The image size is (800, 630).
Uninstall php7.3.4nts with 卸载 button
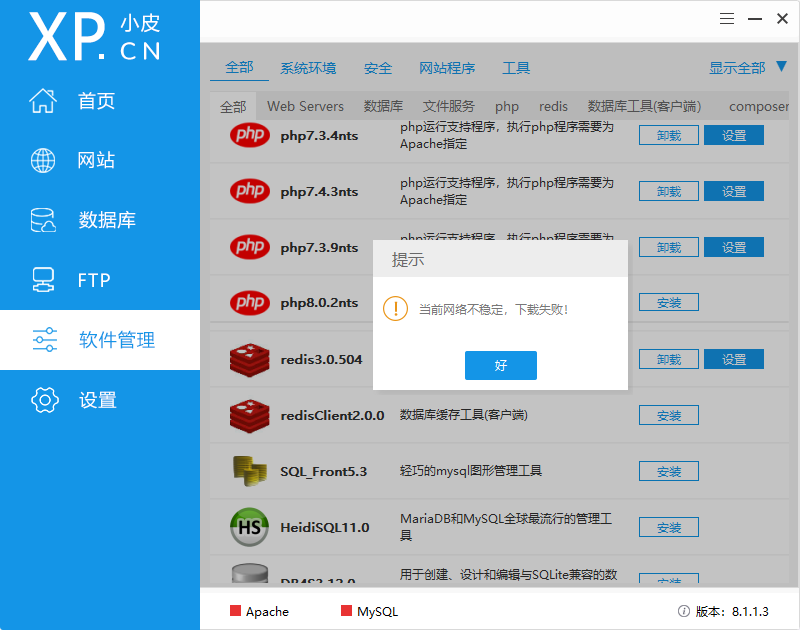(x=669, y=135)
